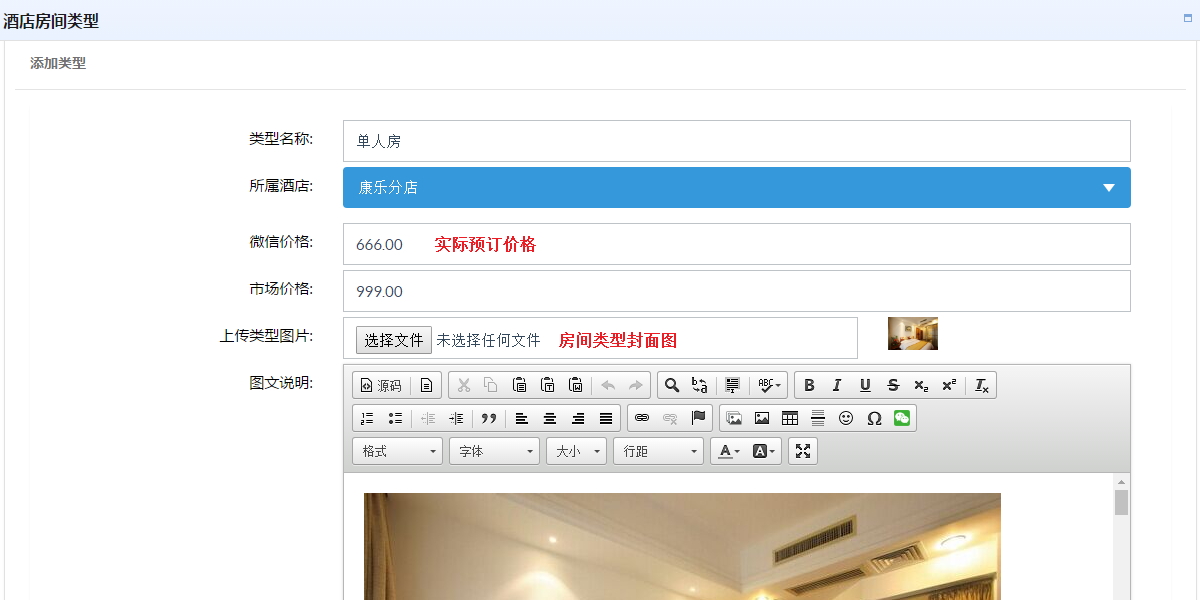1200x600 pixels.
Task: Open the 所属酒店 hotel dropdown 康乐分店
Action: point(737,187)
